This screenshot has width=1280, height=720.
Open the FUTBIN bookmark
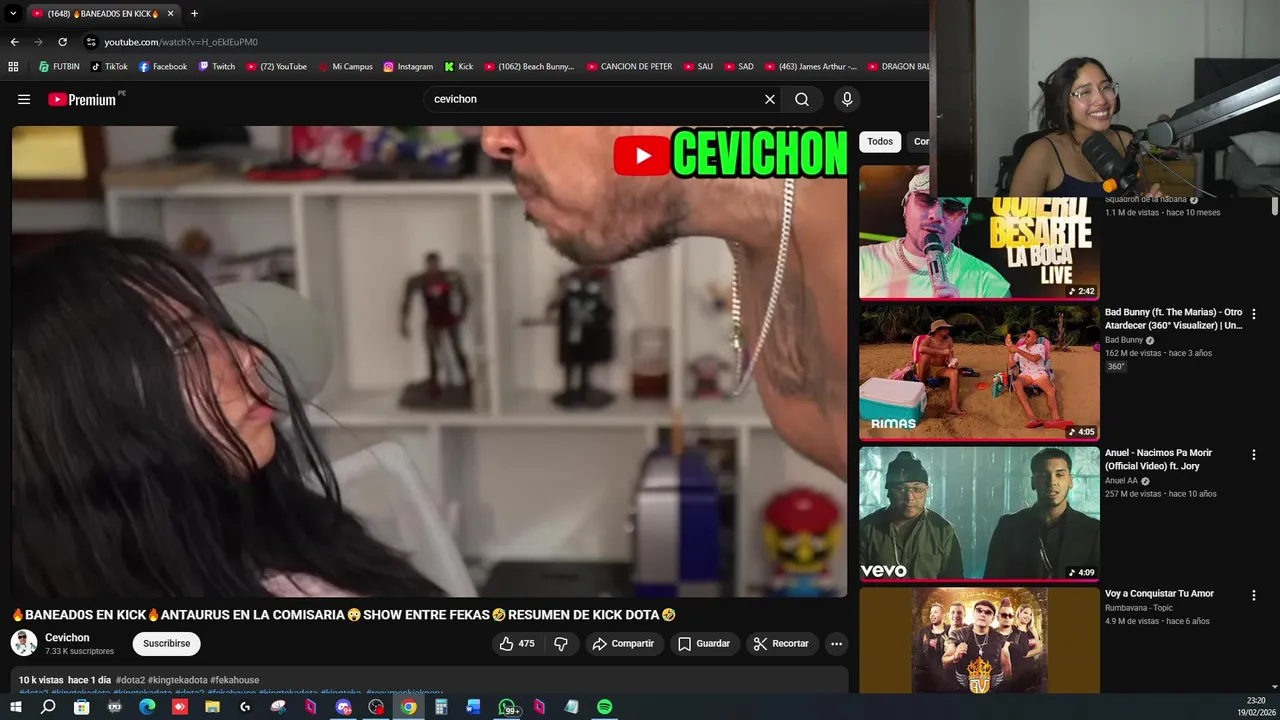tap(59, 67)
